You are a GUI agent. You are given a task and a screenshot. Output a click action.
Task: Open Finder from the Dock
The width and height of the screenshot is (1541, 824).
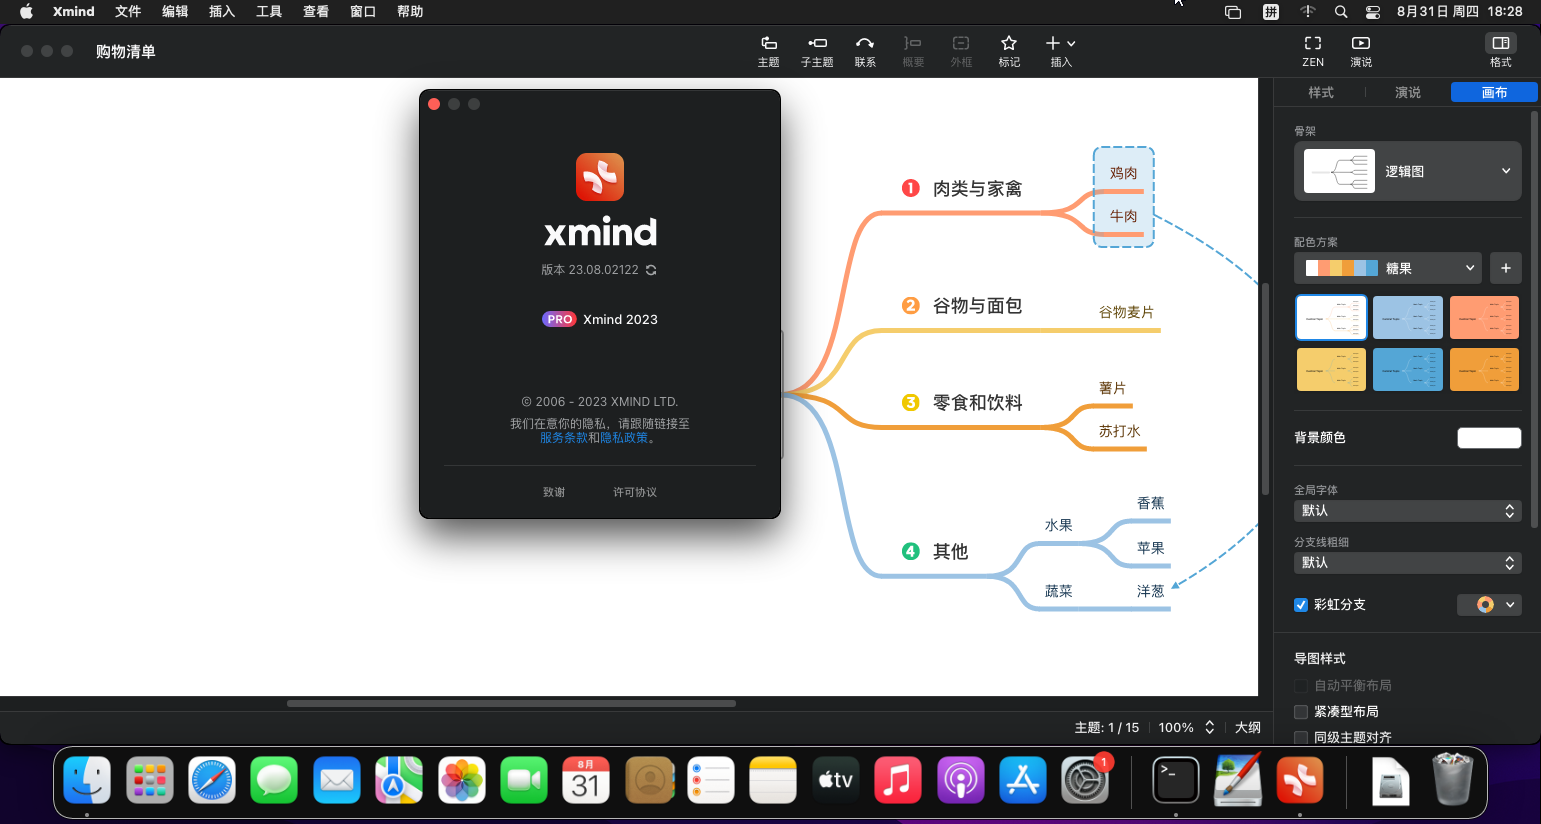(x=87, y=780)
